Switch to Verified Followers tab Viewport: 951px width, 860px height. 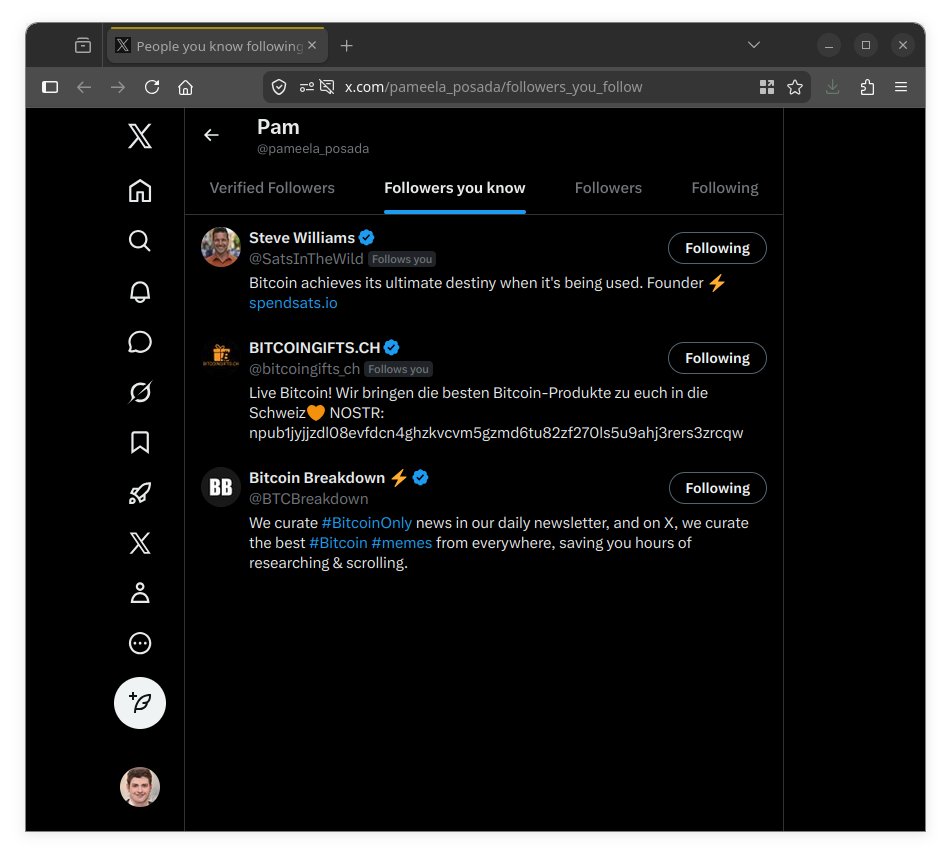272,188
